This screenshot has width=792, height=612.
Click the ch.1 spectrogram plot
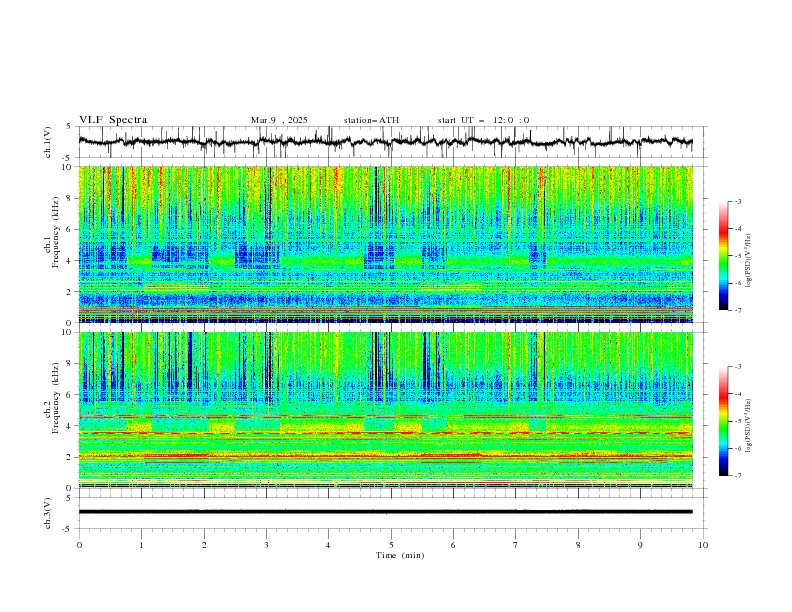(x=386, y=244)
